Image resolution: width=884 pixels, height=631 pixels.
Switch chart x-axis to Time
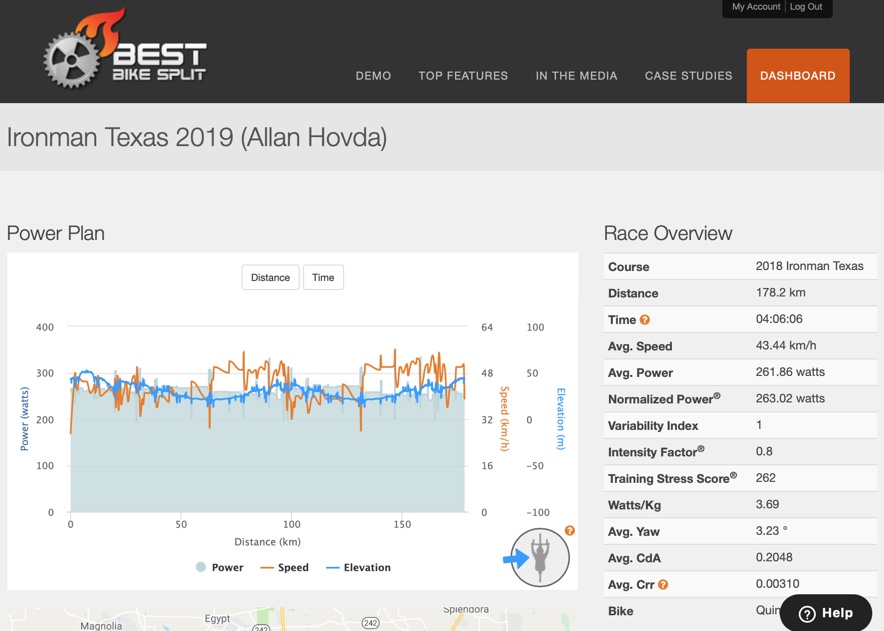(323, 277)
